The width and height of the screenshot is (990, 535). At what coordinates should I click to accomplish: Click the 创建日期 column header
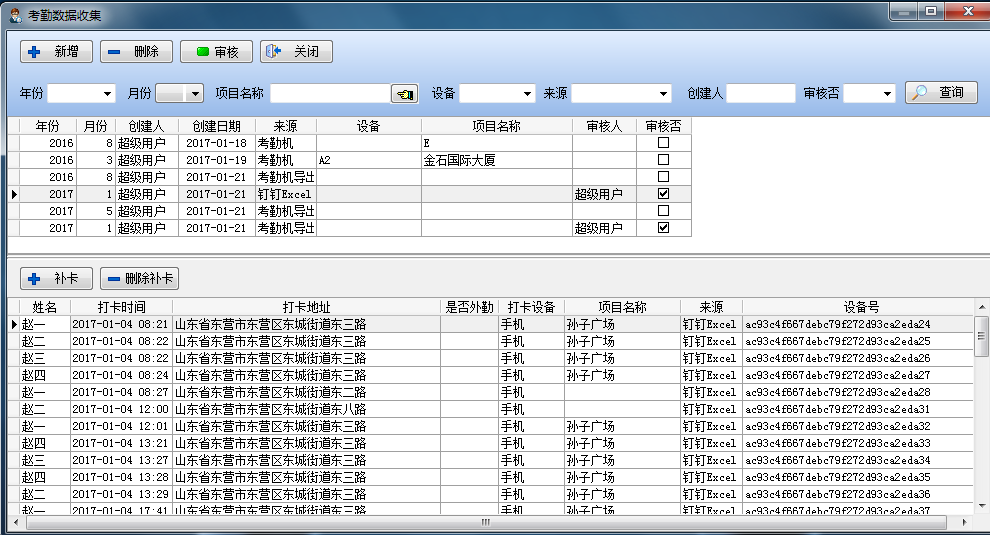click(216, 126)
